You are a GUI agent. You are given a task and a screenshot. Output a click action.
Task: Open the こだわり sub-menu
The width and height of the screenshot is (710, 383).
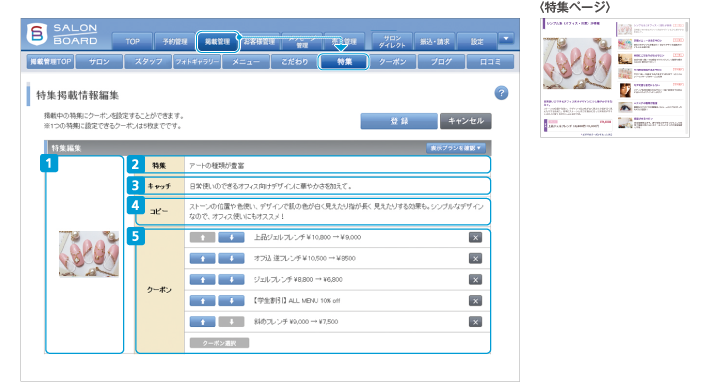(295, 62)
